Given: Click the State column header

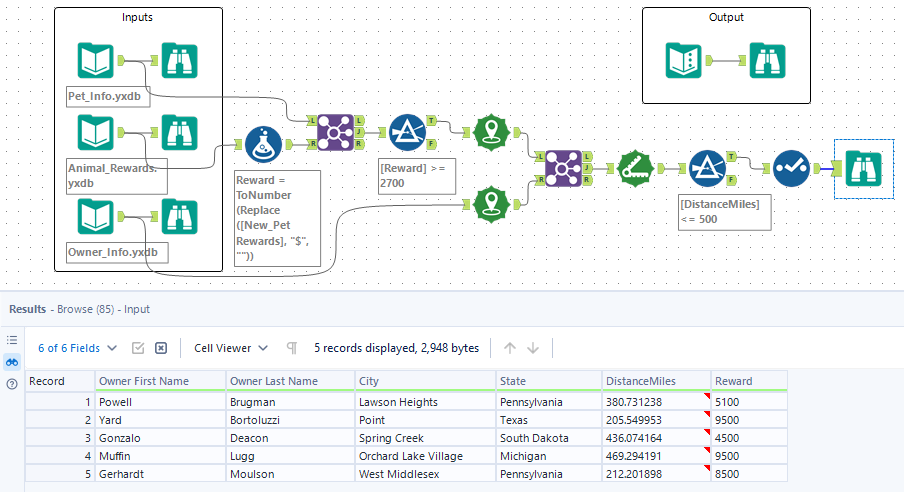Looking at the screenshot, I should click(549, 381).
